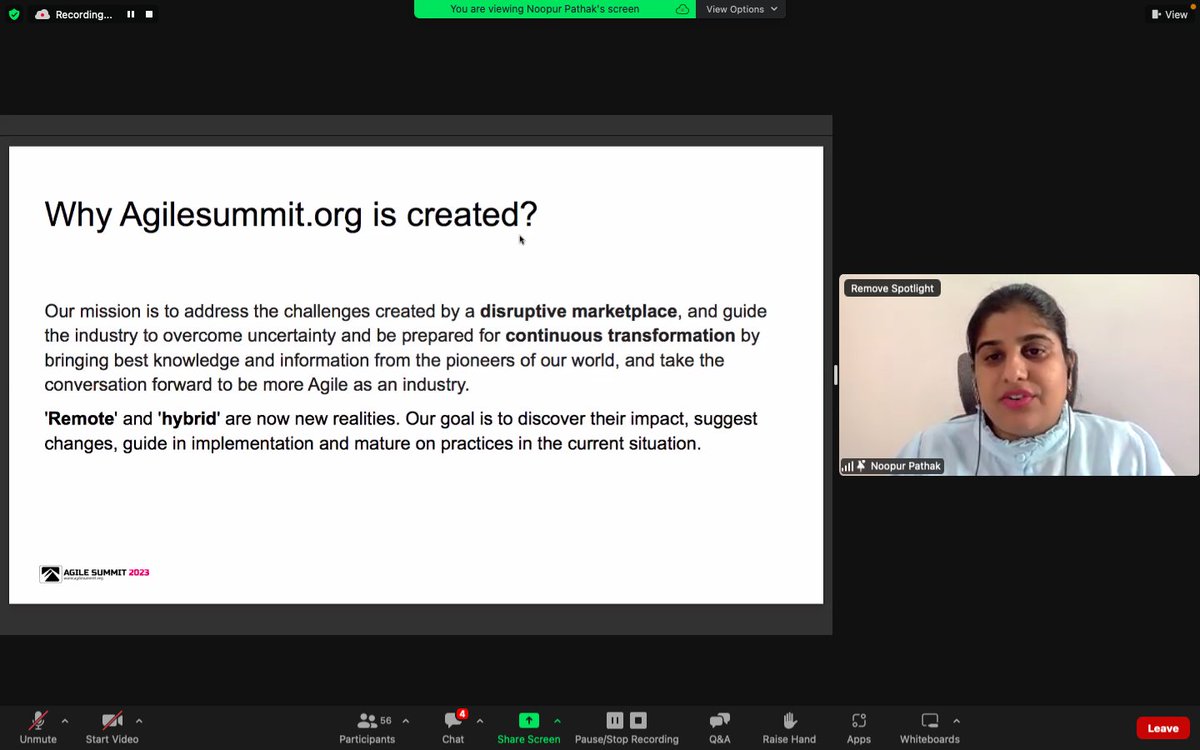
Task: Open the Participants panel
Action: pos(367,727)
